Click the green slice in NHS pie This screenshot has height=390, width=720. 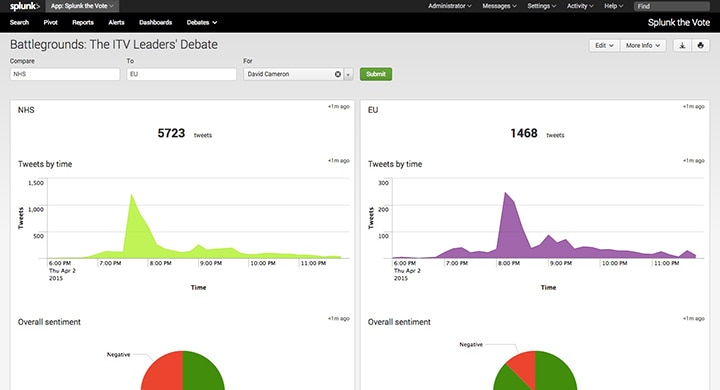[x=202, y=374]
